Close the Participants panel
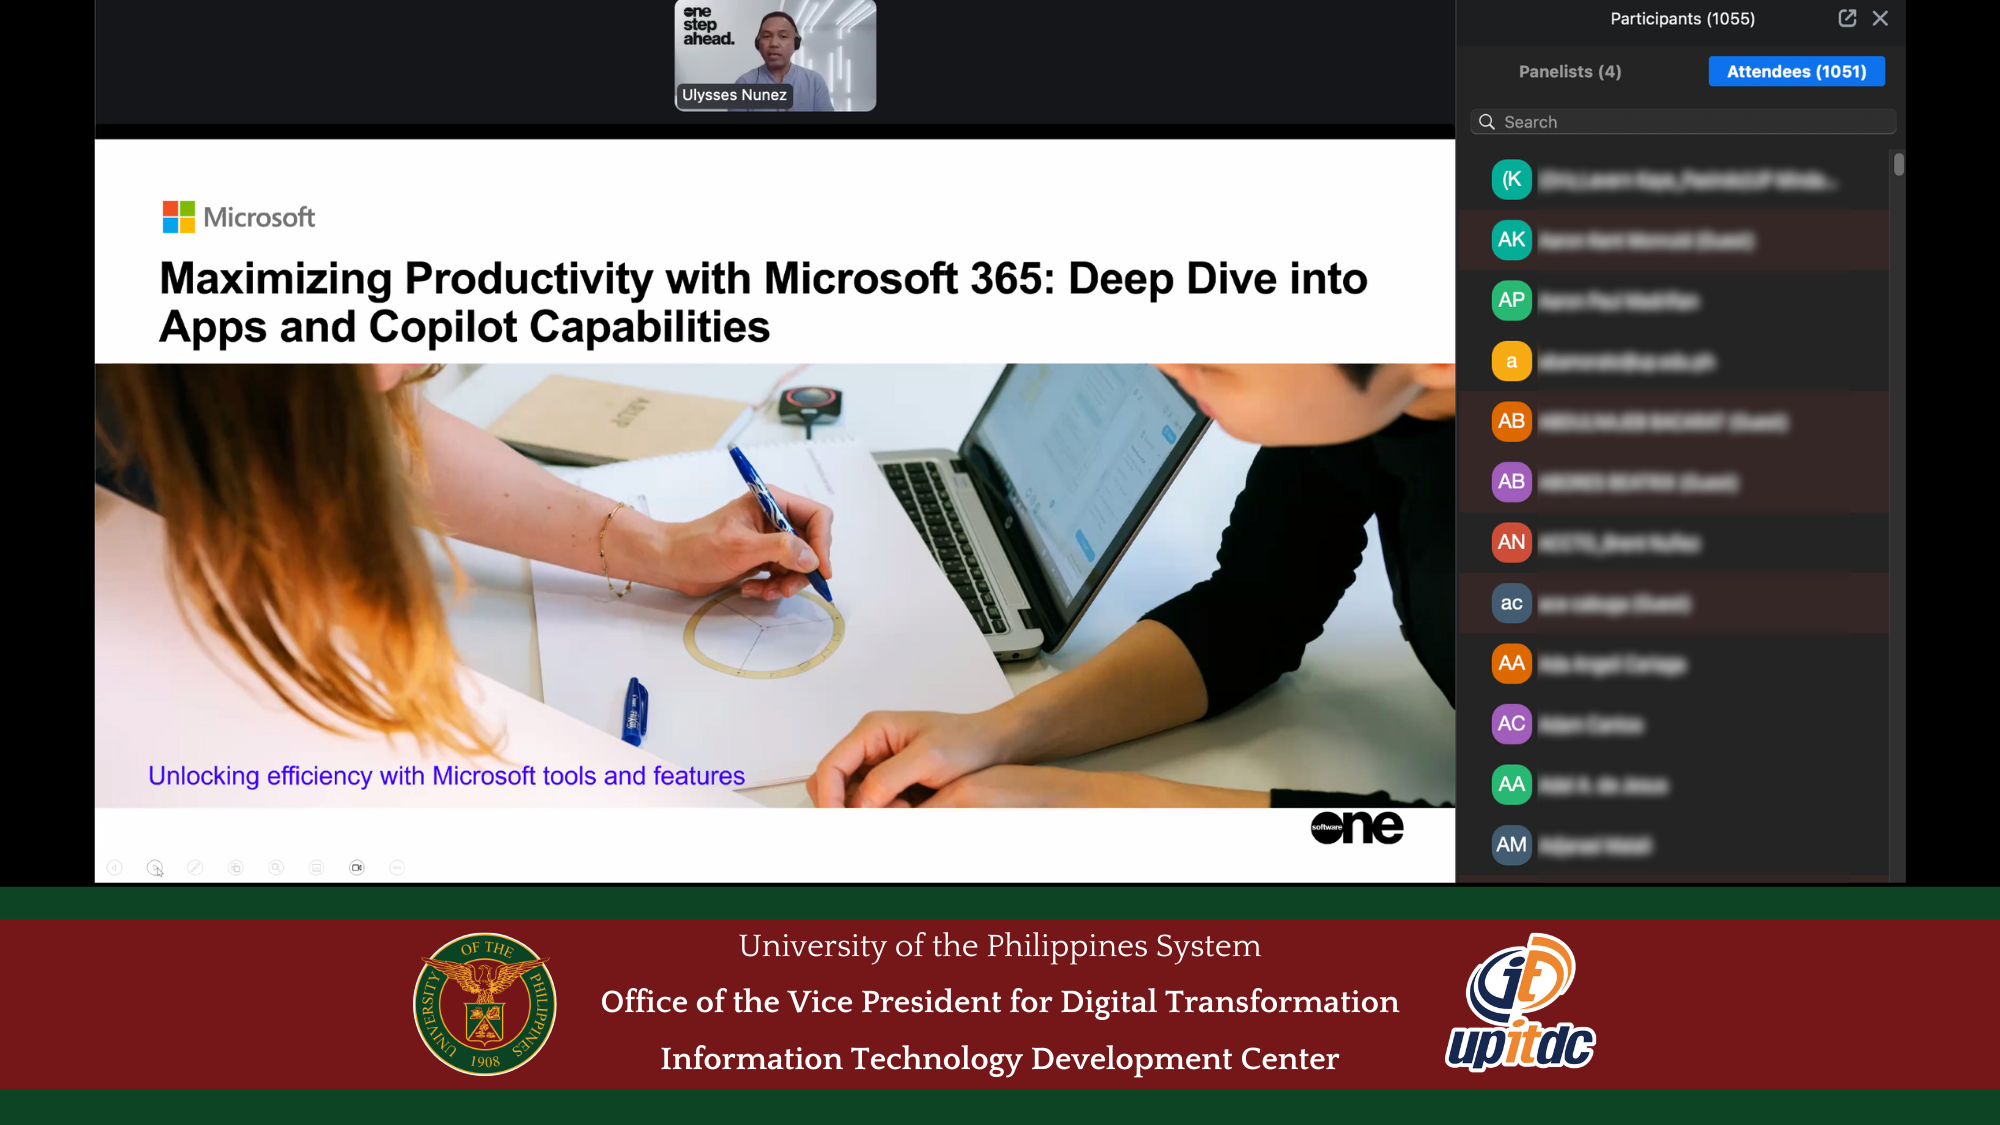The height and width of the screenshot is (1125, 2000). pyautogui.click(x=1880, y=18)
